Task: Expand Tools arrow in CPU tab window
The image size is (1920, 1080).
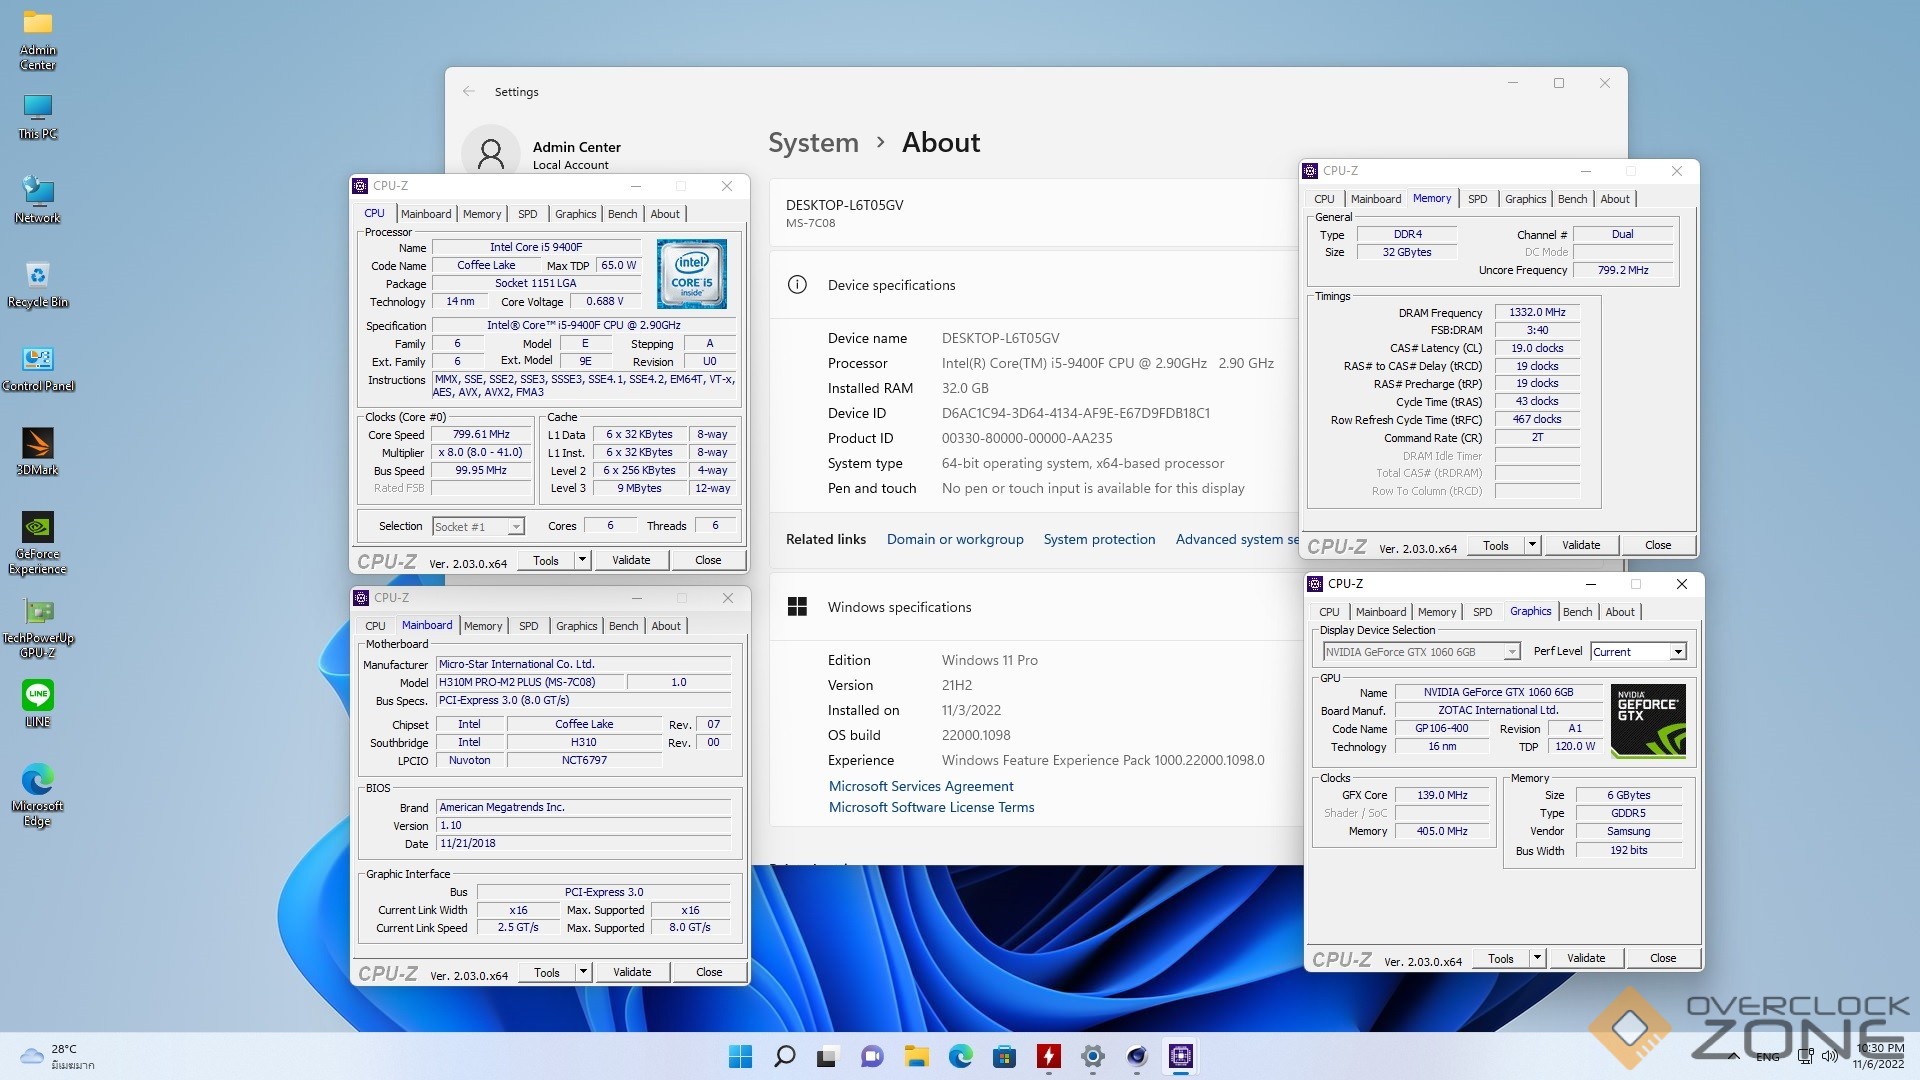Action: tap(582, 560)
